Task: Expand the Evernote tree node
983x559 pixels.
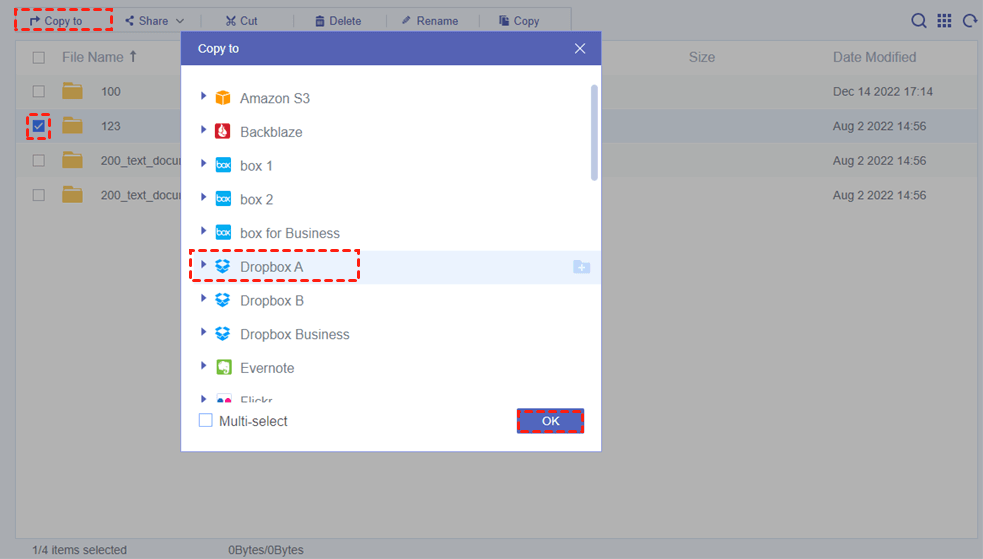Action: (x=203, y=365)
